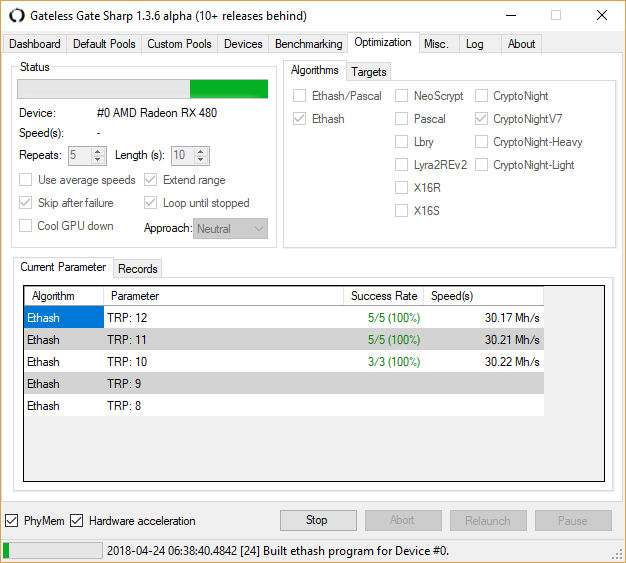Show the Records tab
The image size is (626, 563).
pyautogui.click(x=138, y=269)
